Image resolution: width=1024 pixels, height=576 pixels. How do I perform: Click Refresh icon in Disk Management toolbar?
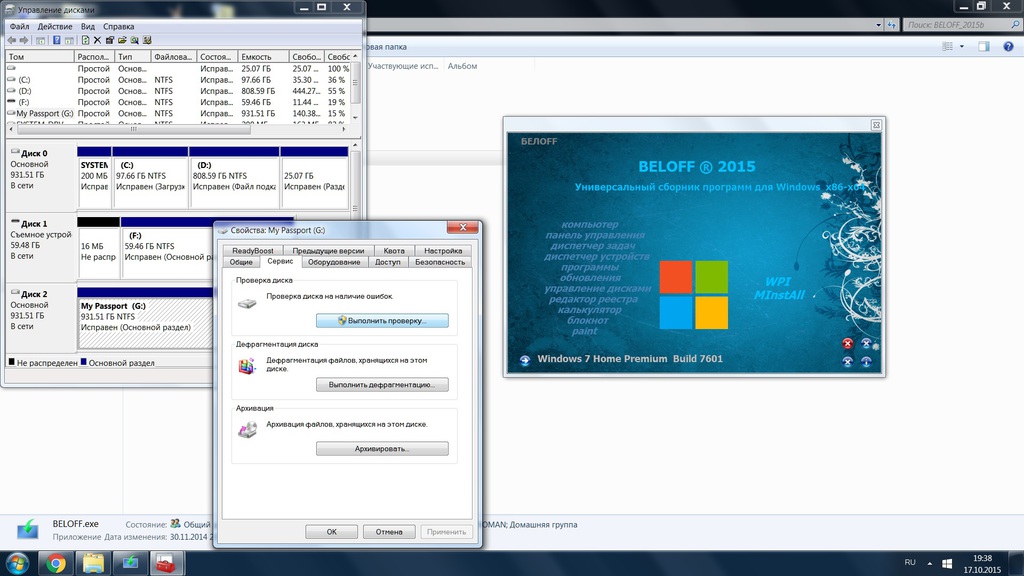click(86, 40)
